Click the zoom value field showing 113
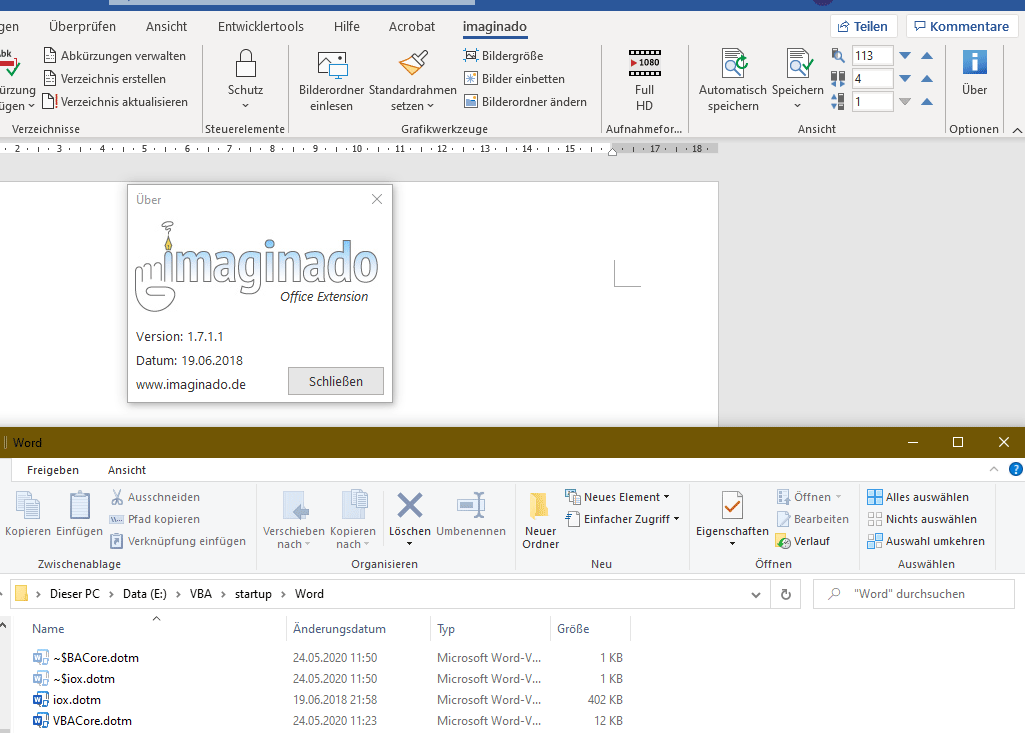Screen dimensions: 1025x733 pyautogui.click(x=873, y=56)
